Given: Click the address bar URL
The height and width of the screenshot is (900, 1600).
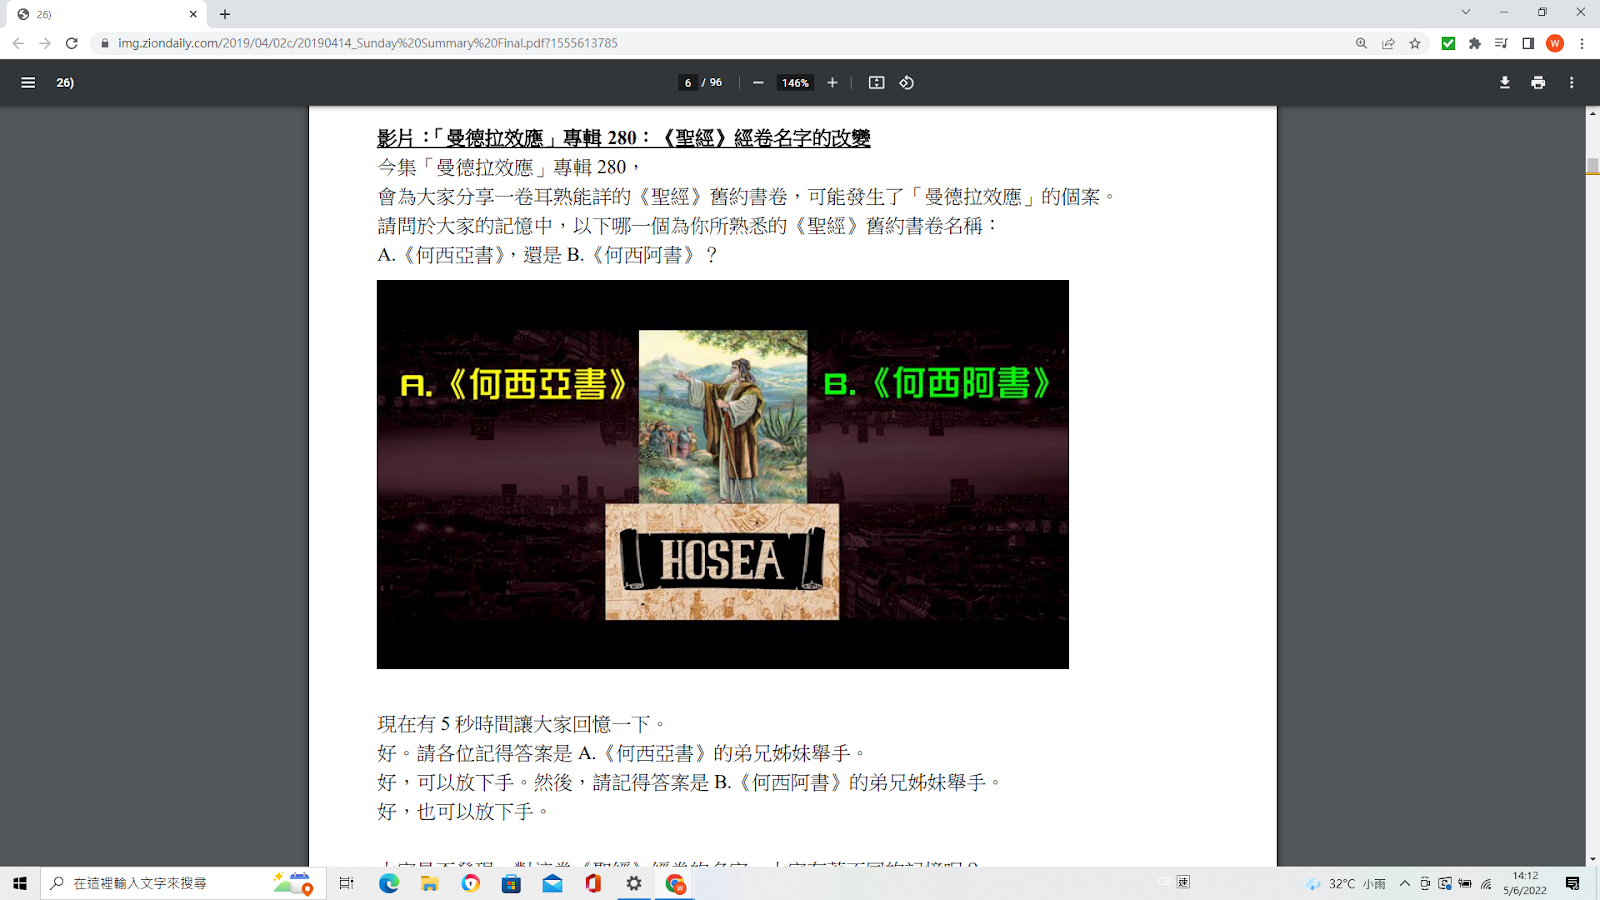Looking at the screenshot, I should coord(368,43).
